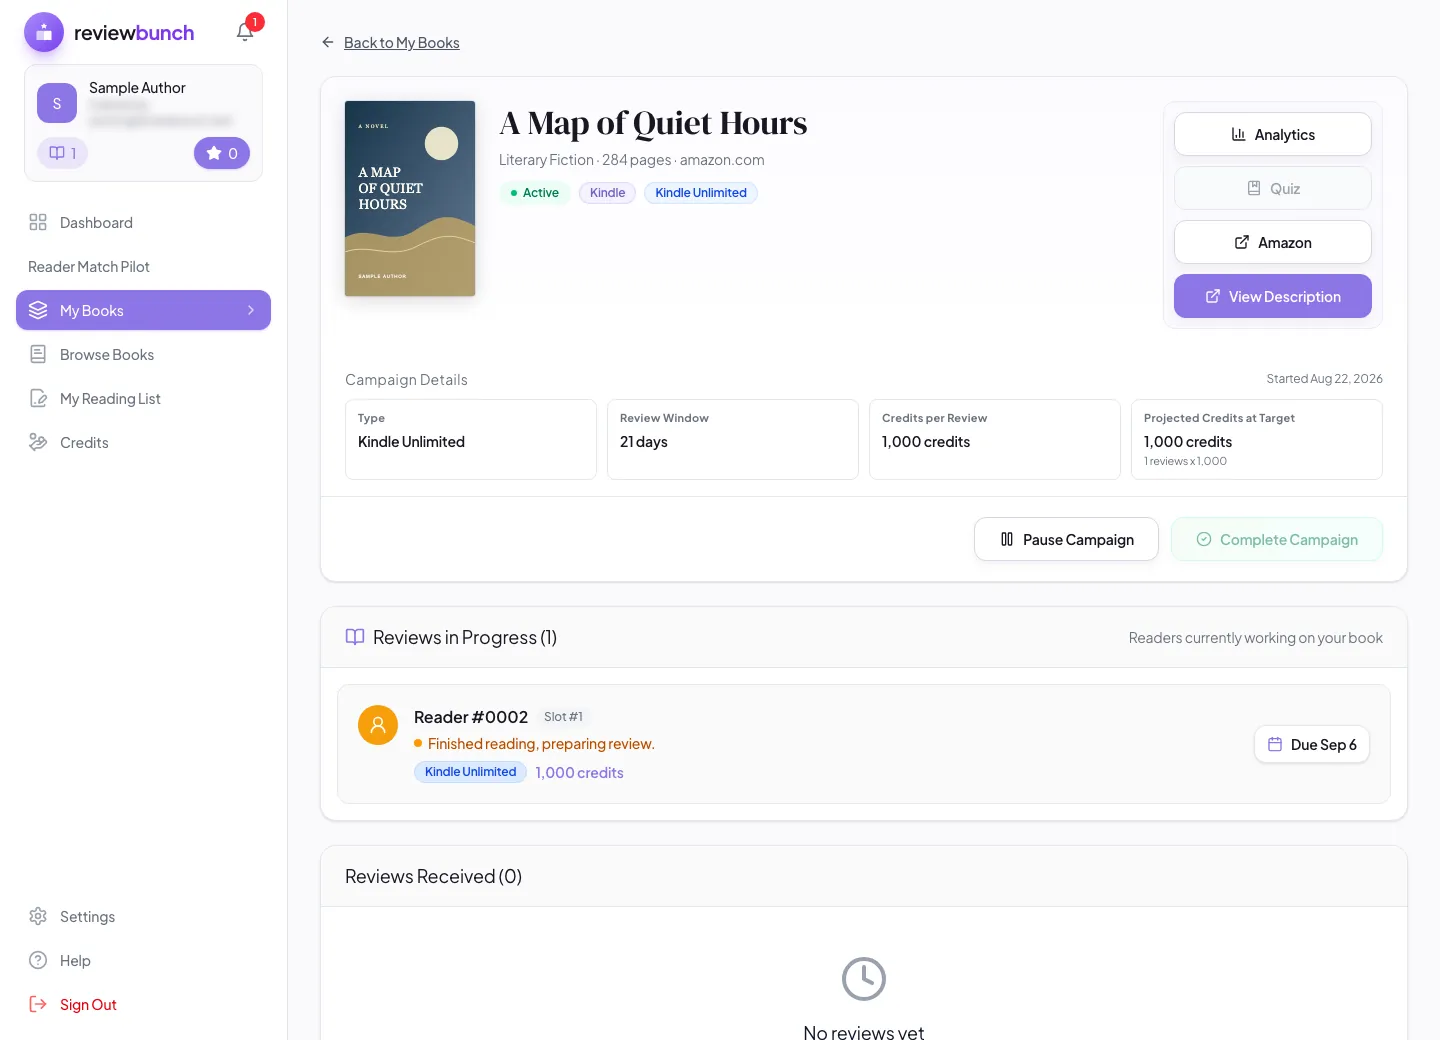Open the Amazon button

pos(1272,242)
